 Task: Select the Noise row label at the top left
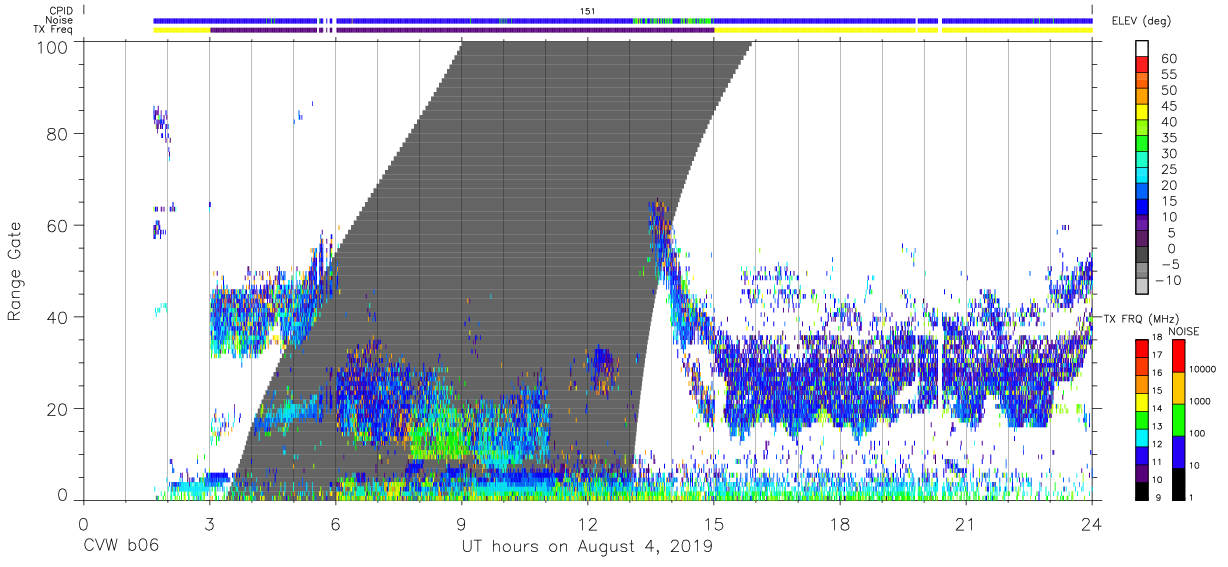coord(59,20)
